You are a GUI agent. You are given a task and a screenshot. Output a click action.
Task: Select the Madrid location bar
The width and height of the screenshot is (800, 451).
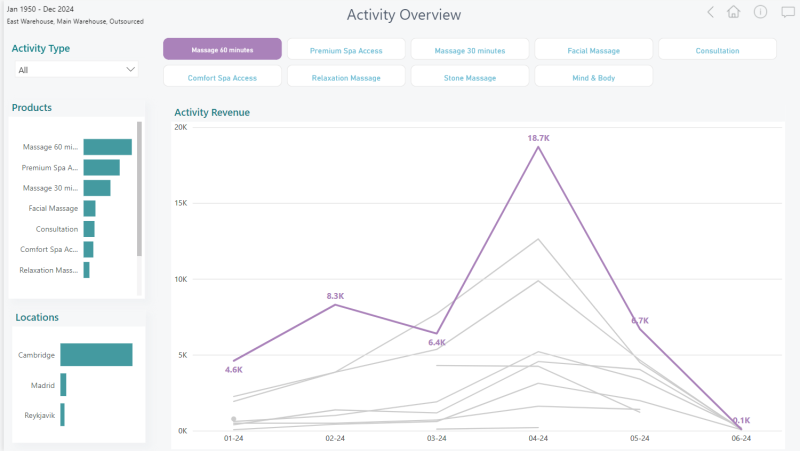pyautogui.click(x=63, y=385)
